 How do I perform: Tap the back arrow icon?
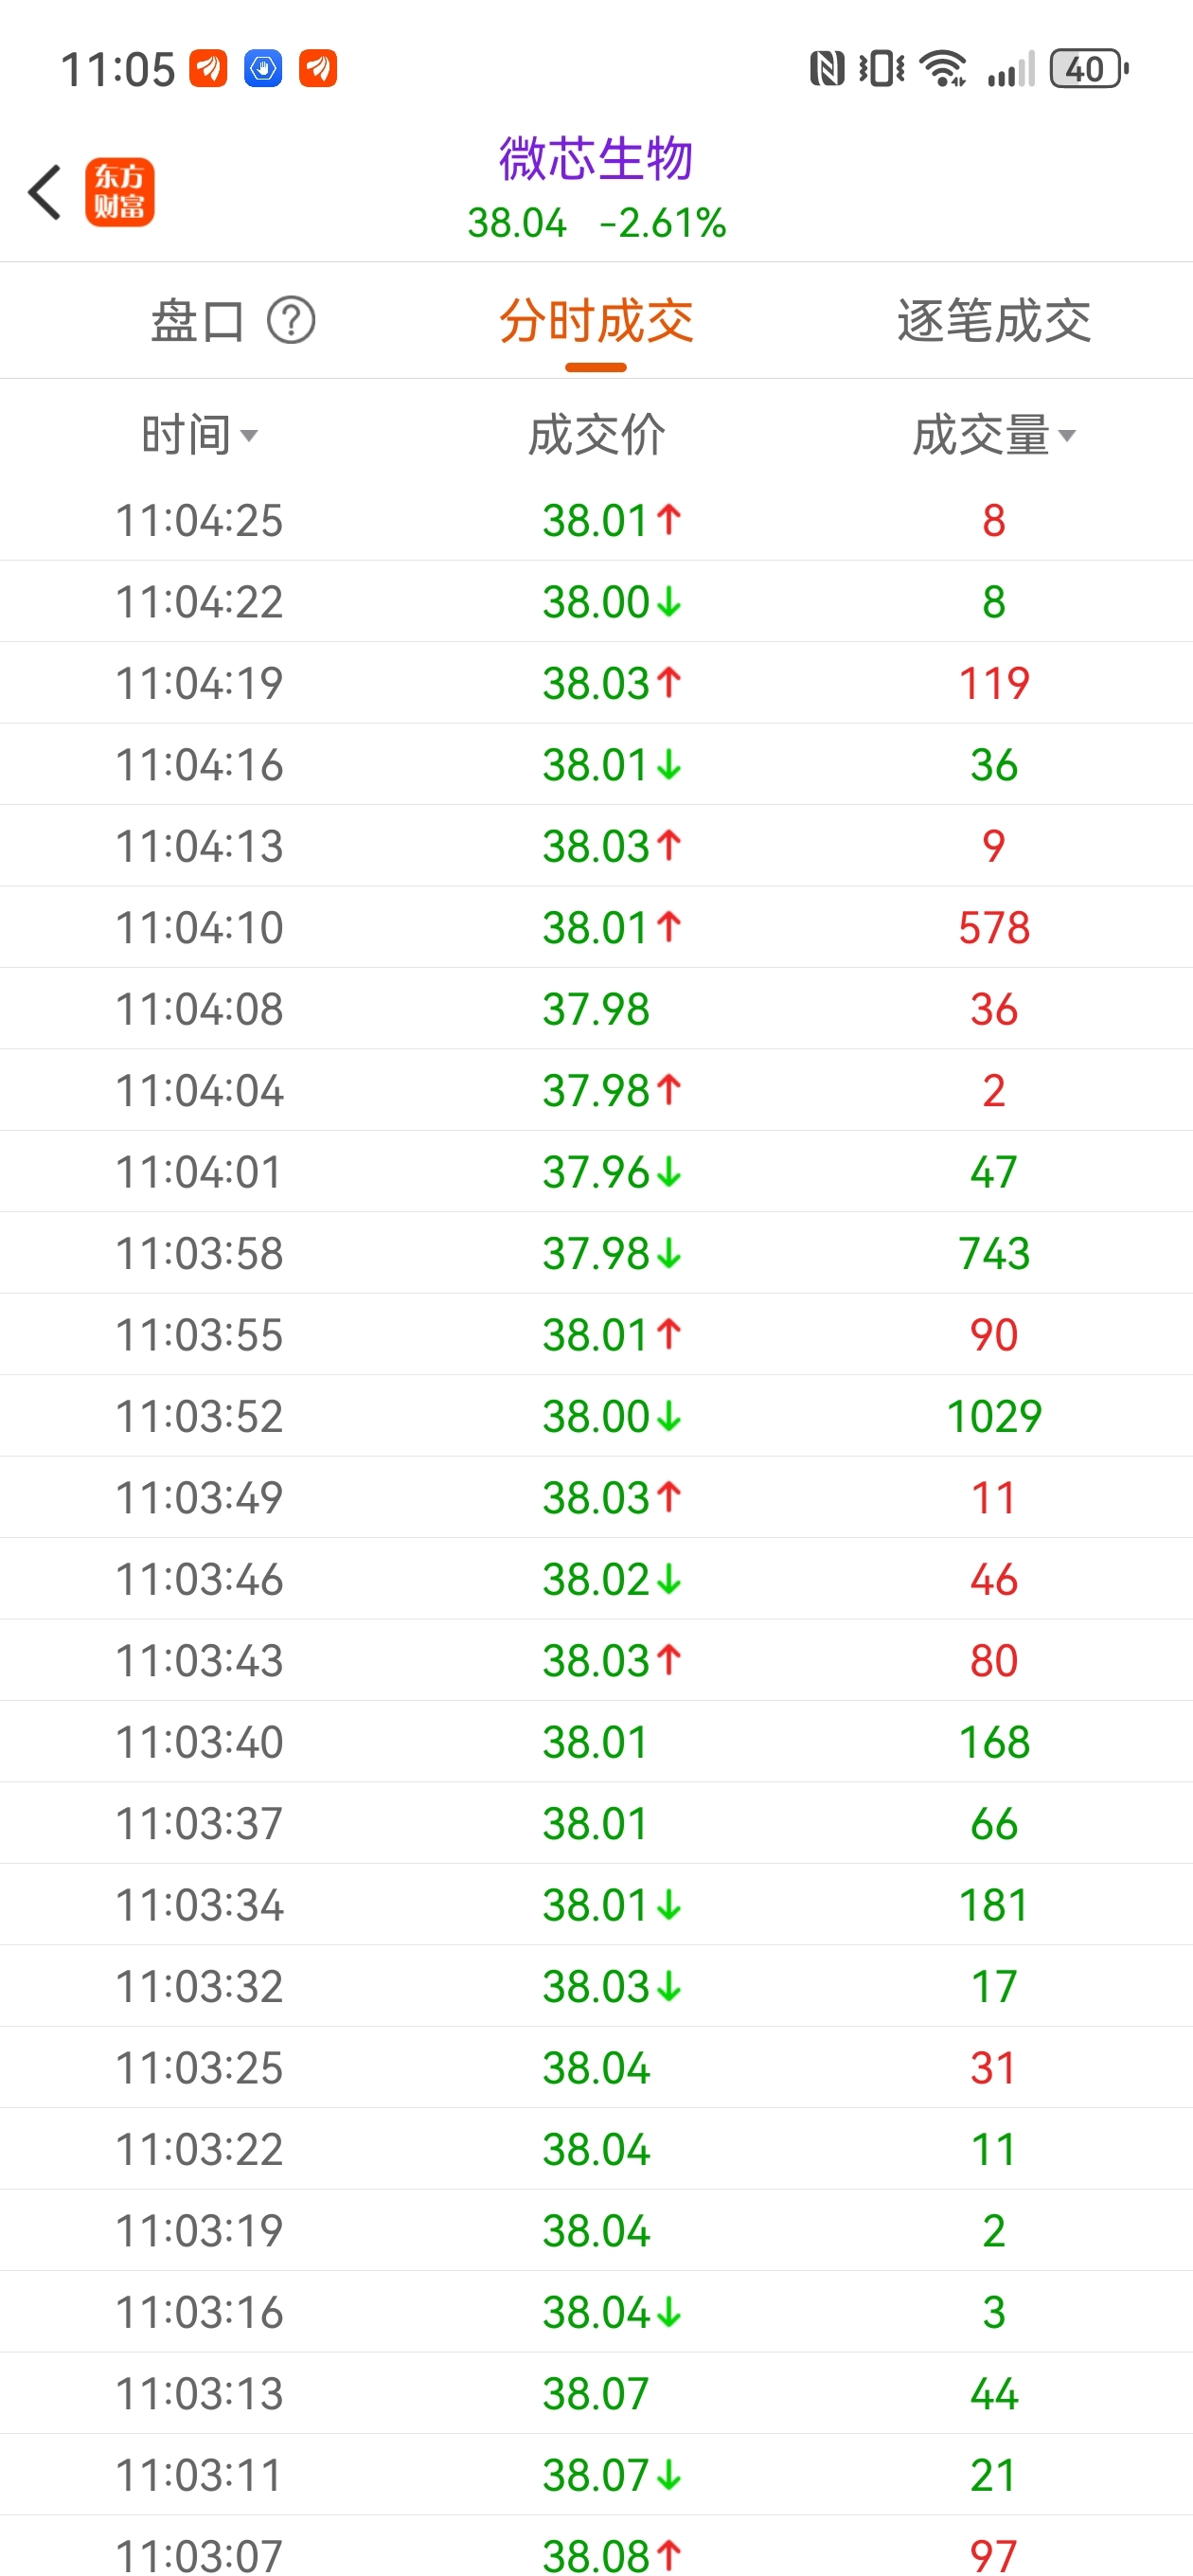point(44,192)
